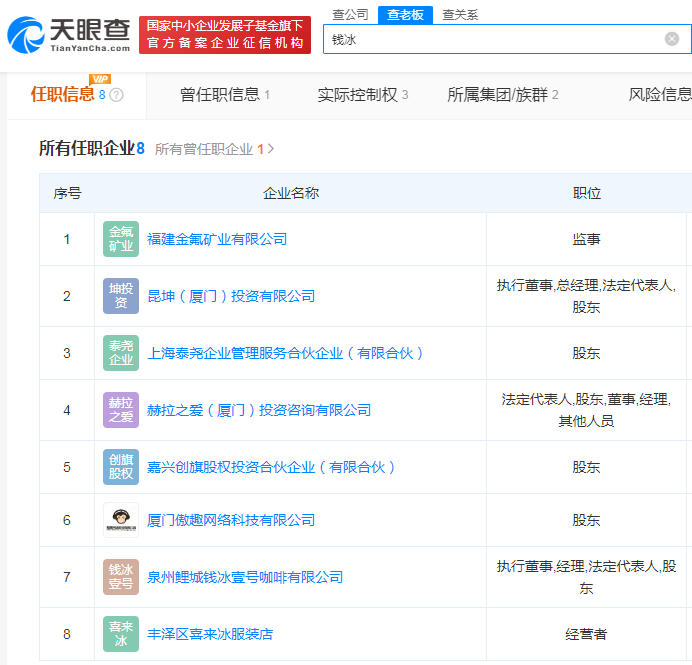
Task: Click the help question mark beside 任职信息
Action: point(117,95)
